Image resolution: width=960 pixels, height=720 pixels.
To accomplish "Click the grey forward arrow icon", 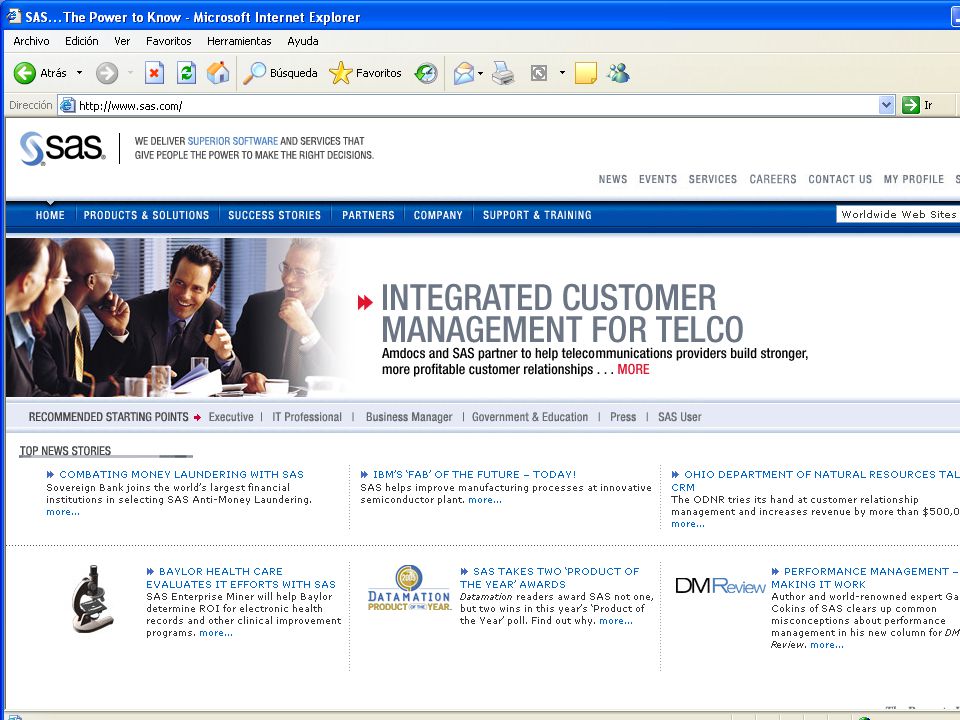I will click(107, 73).
